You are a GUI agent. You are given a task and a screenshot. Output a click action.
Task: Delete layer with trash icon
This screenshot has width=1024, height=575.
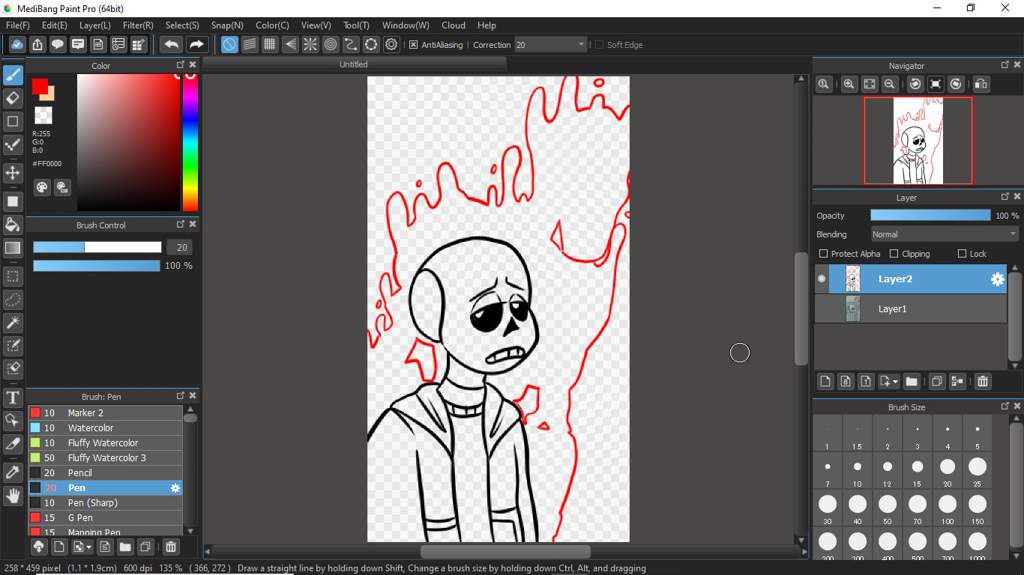[982, 382]
